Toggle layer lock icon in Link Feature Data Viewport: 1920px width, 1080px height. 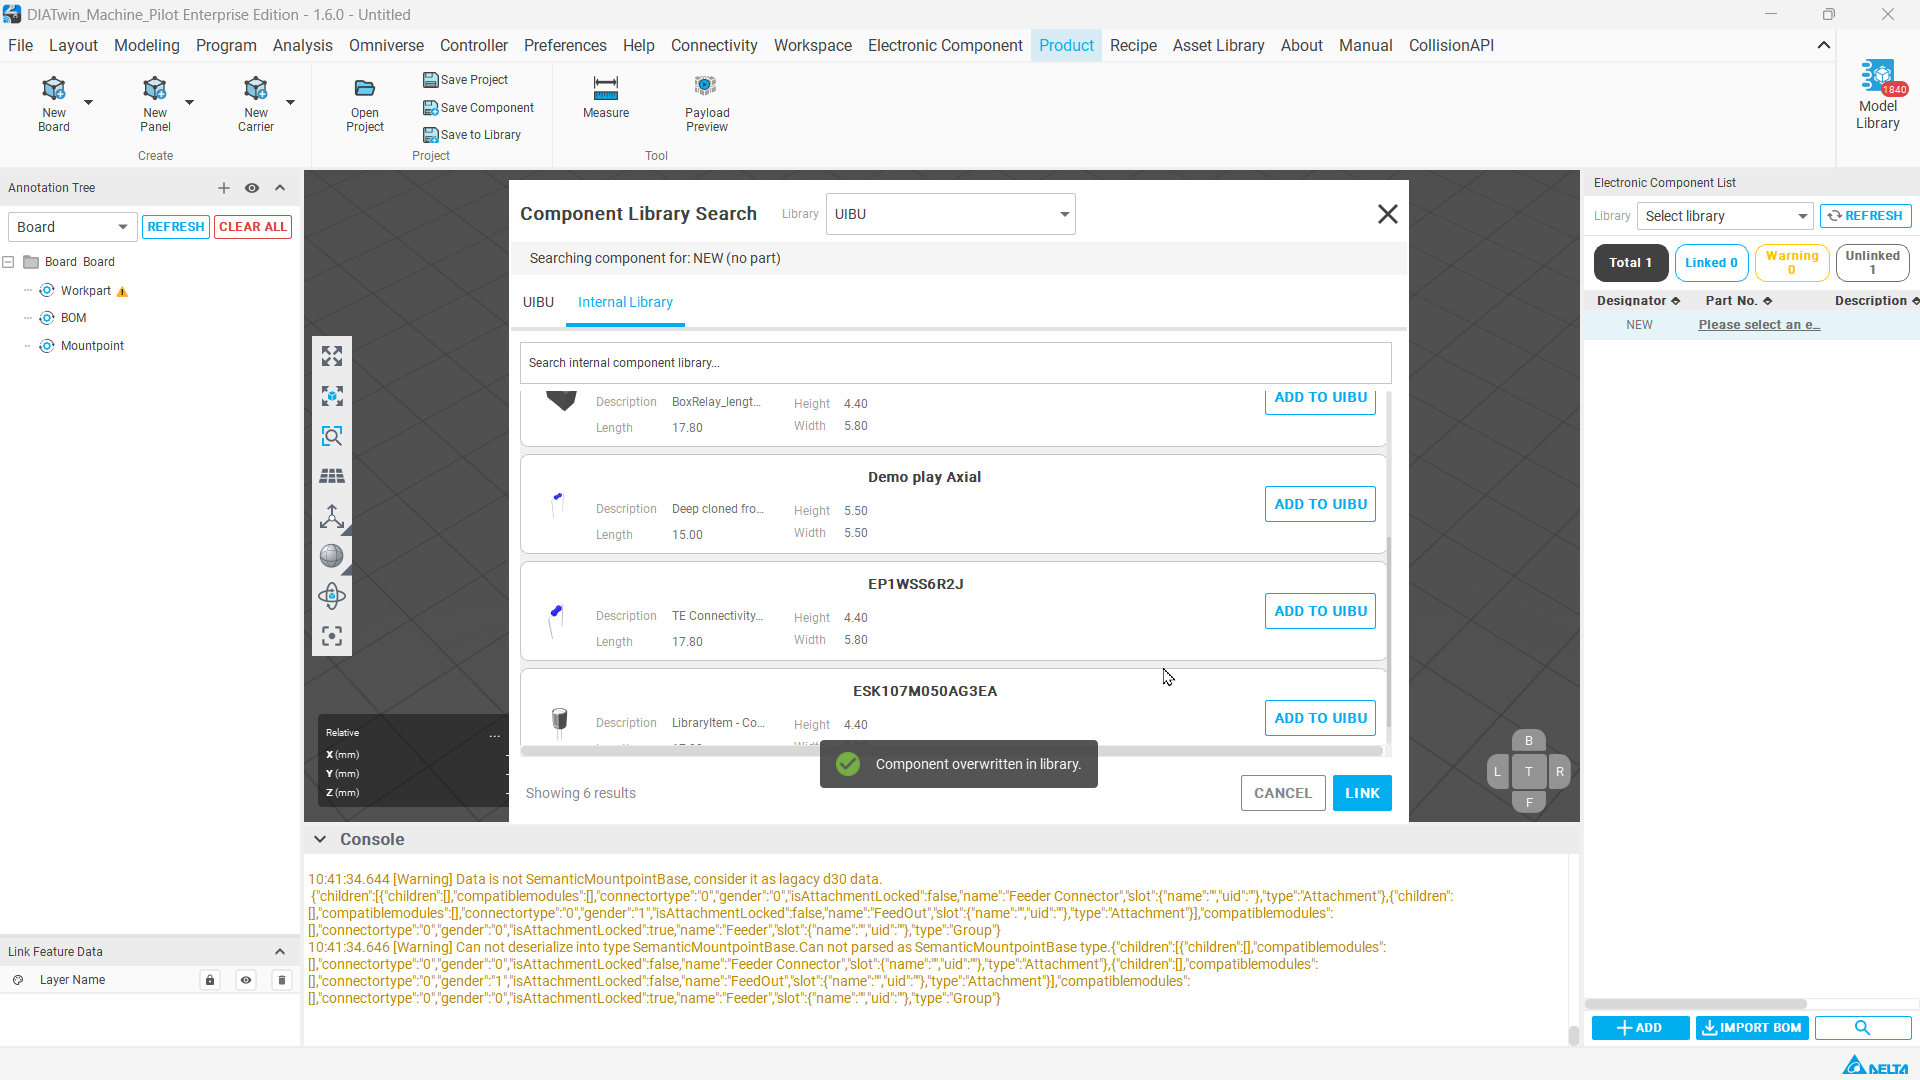[x=210, y=980]
